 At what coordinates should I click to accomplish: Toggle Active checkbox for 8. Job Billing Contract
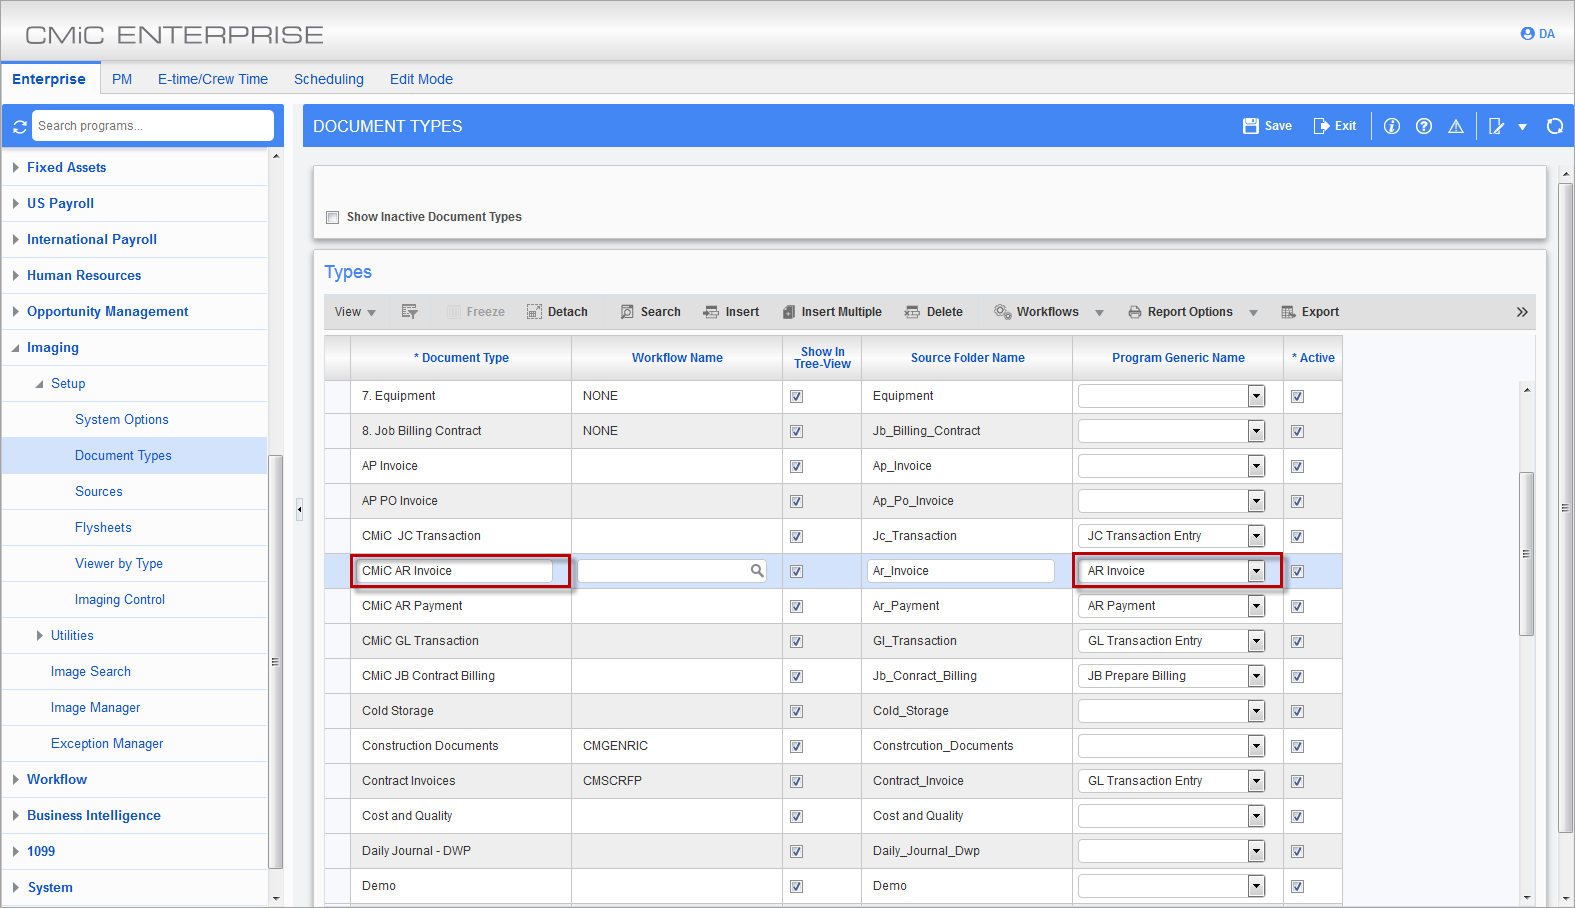coord(1298,431)
